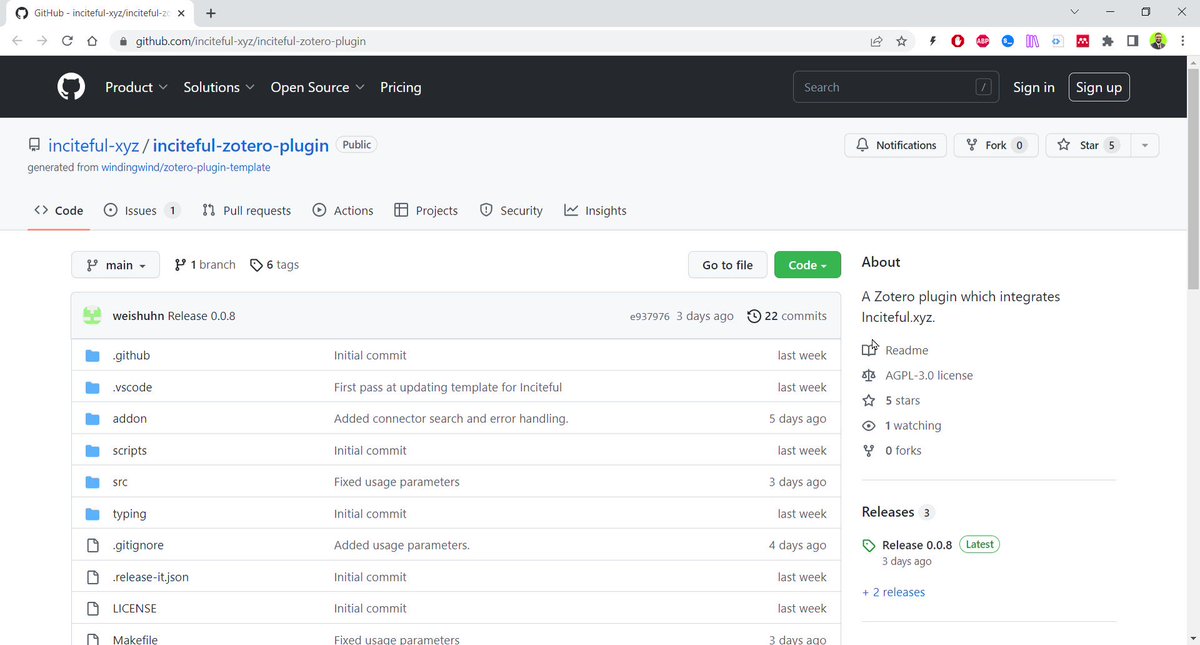Select the Code tab

tap(59, 210)
